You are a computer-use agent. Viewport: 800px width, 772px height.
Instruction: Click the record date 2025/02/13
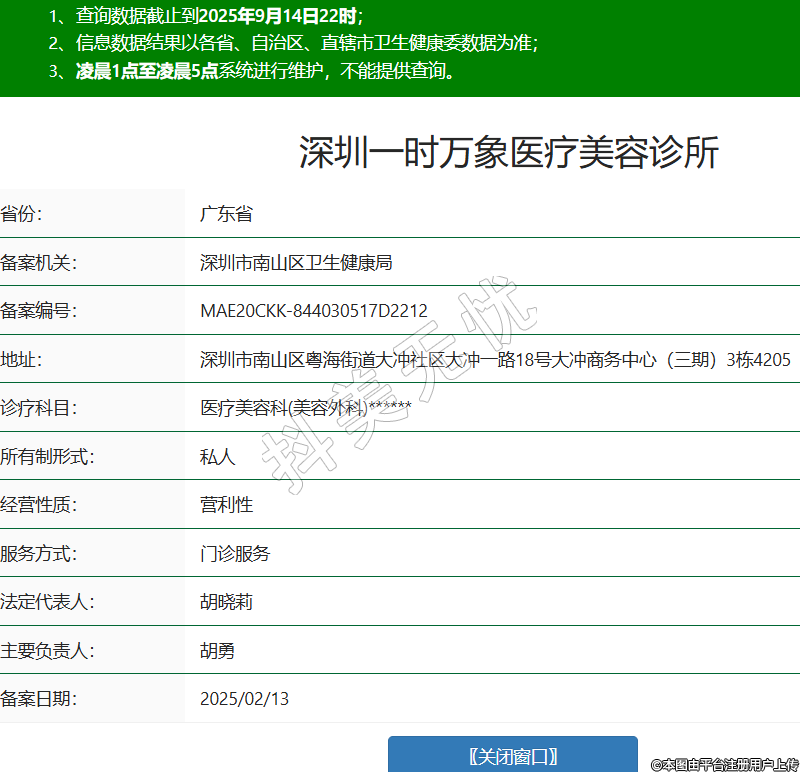[245, 699]
